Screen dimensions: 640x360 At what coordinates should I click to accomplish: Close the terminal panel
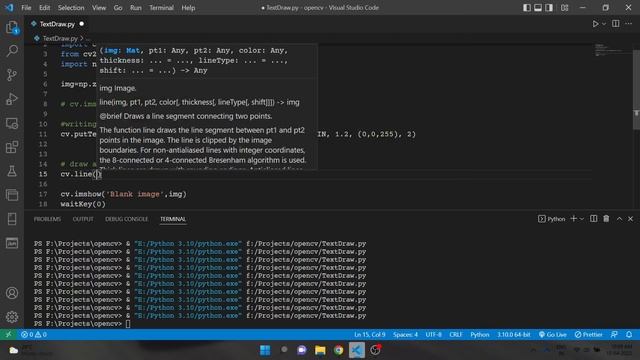coord(631,219)
